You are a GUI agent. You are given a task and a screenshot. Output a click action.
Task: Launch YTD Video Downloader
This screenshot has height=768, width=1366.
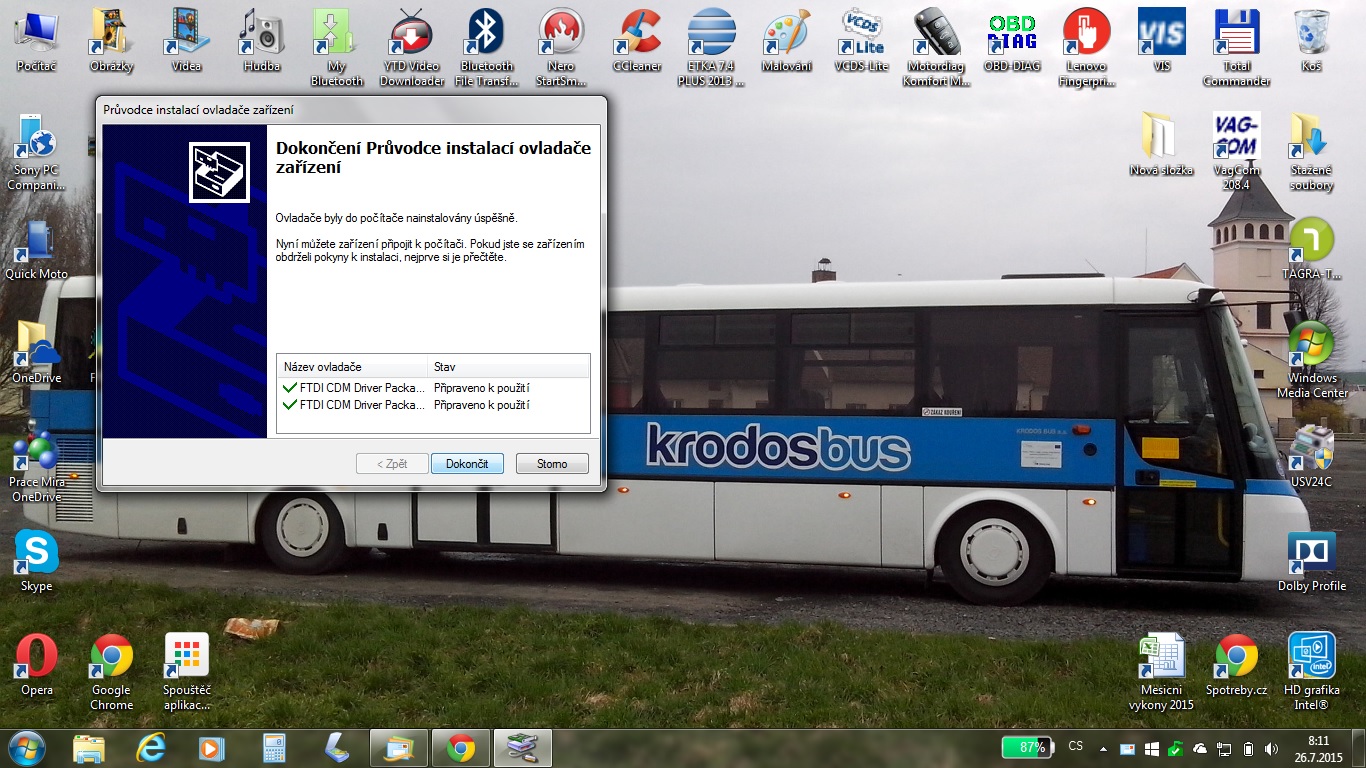point(412,48)
